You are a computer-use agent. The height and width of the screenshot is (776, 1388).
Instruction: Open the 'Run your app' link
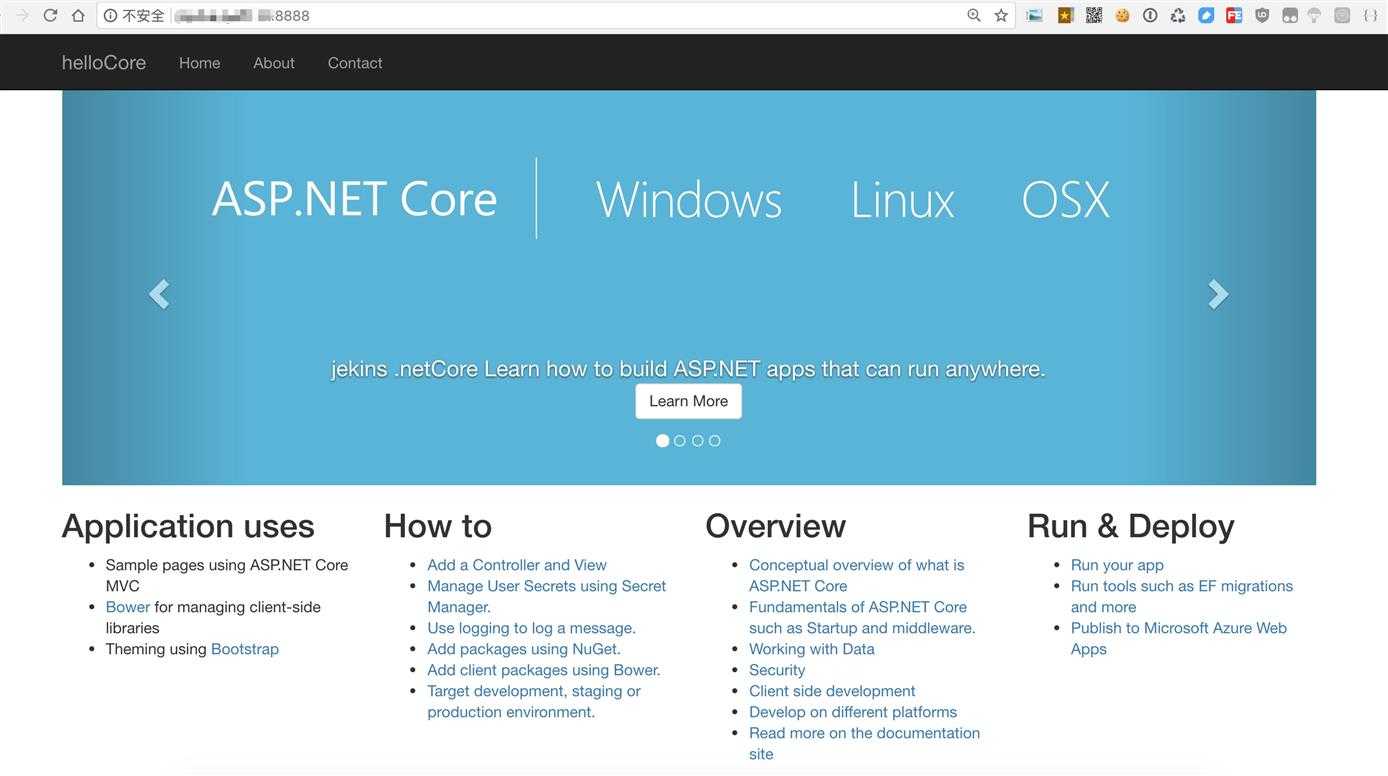(x=1117, y=565)
